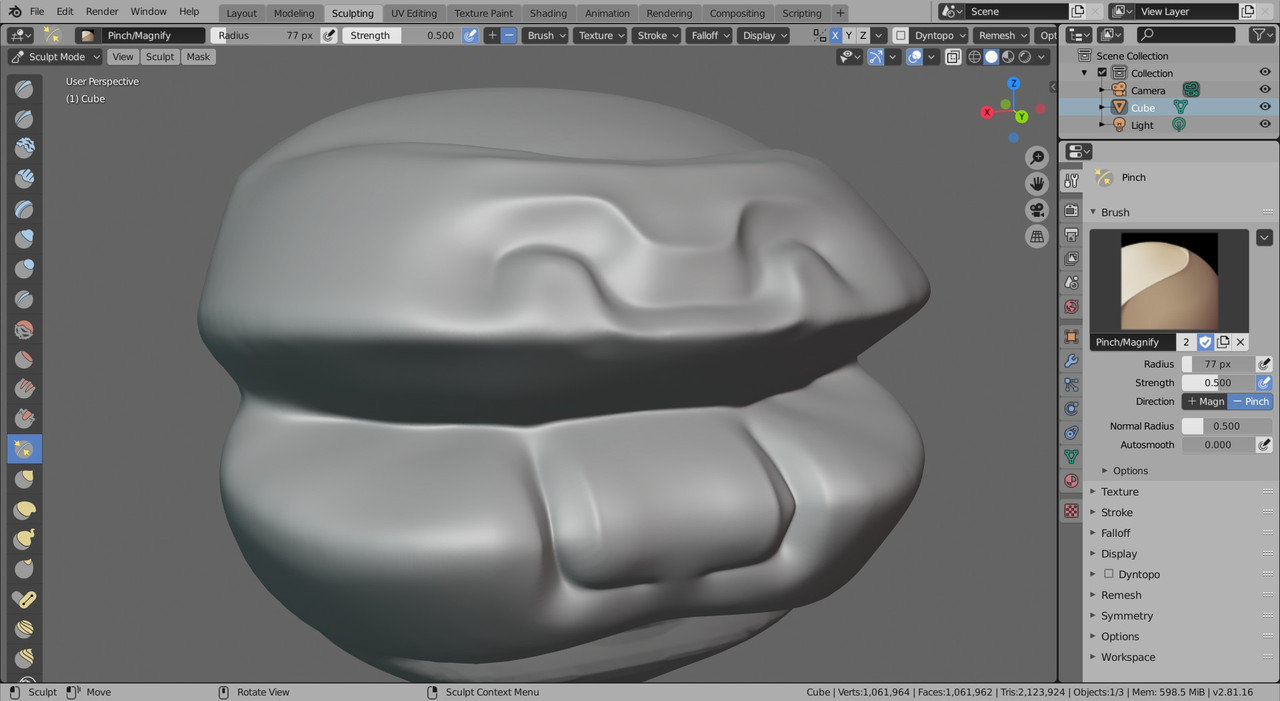Viewport: 1280px width, 701px height.
Task: Open the Sculpt Mode dropdown
Action: point(56,57)
